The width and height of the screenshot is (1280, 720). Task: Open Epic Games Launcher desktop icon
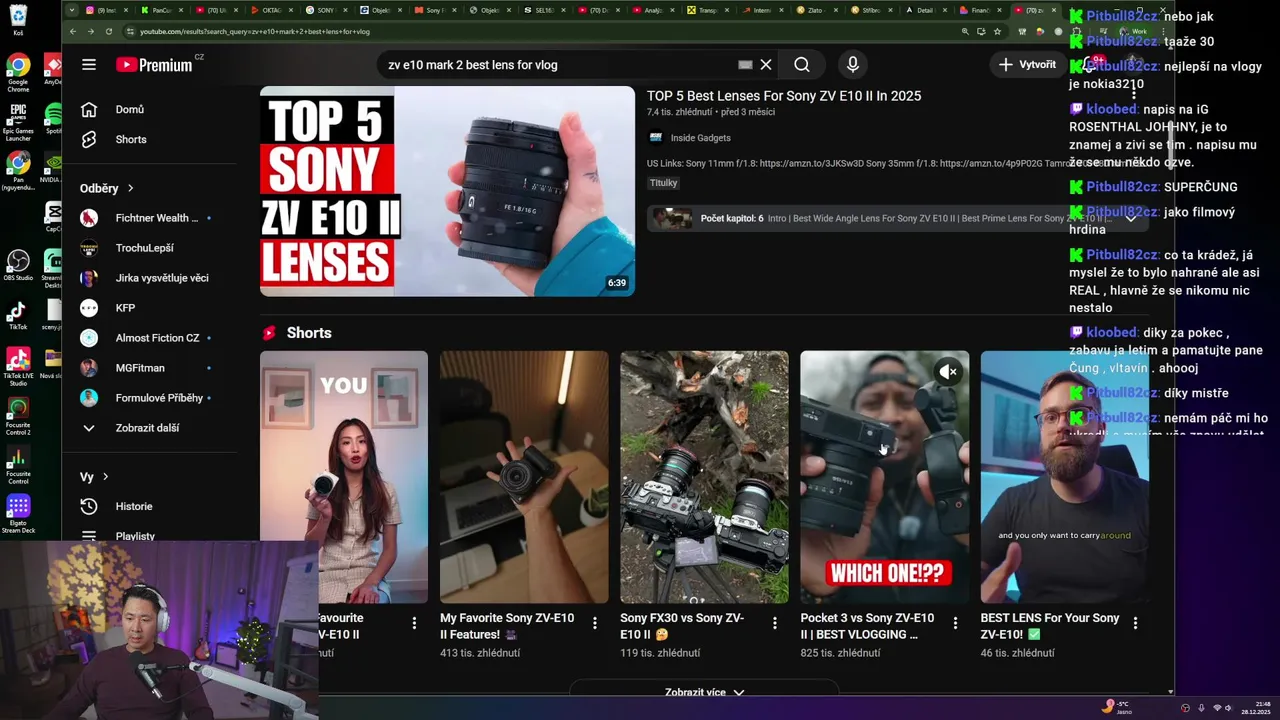point(18,122)
